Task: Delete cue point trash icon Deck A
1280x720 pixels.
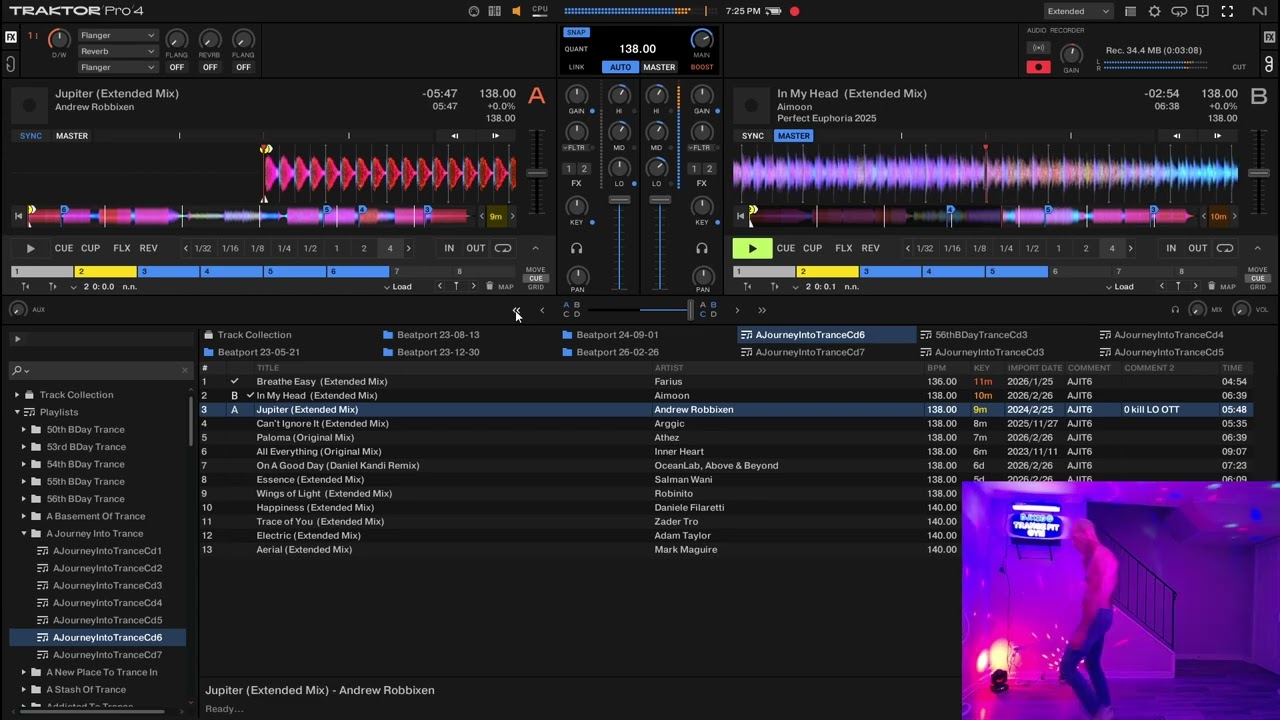Action: click(489, 287)
